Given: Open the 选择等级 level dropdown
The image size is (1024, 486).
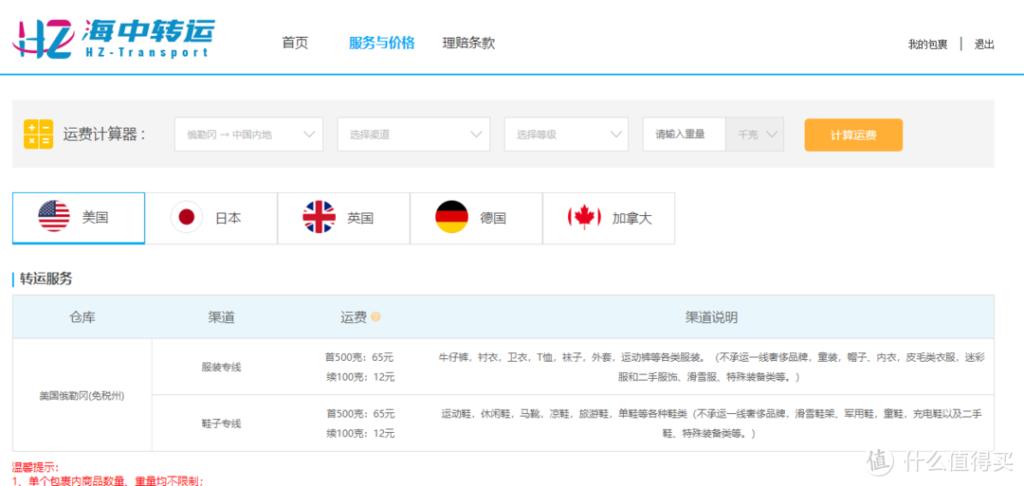Looking at the screenshot, I should (x=566, y=135).
